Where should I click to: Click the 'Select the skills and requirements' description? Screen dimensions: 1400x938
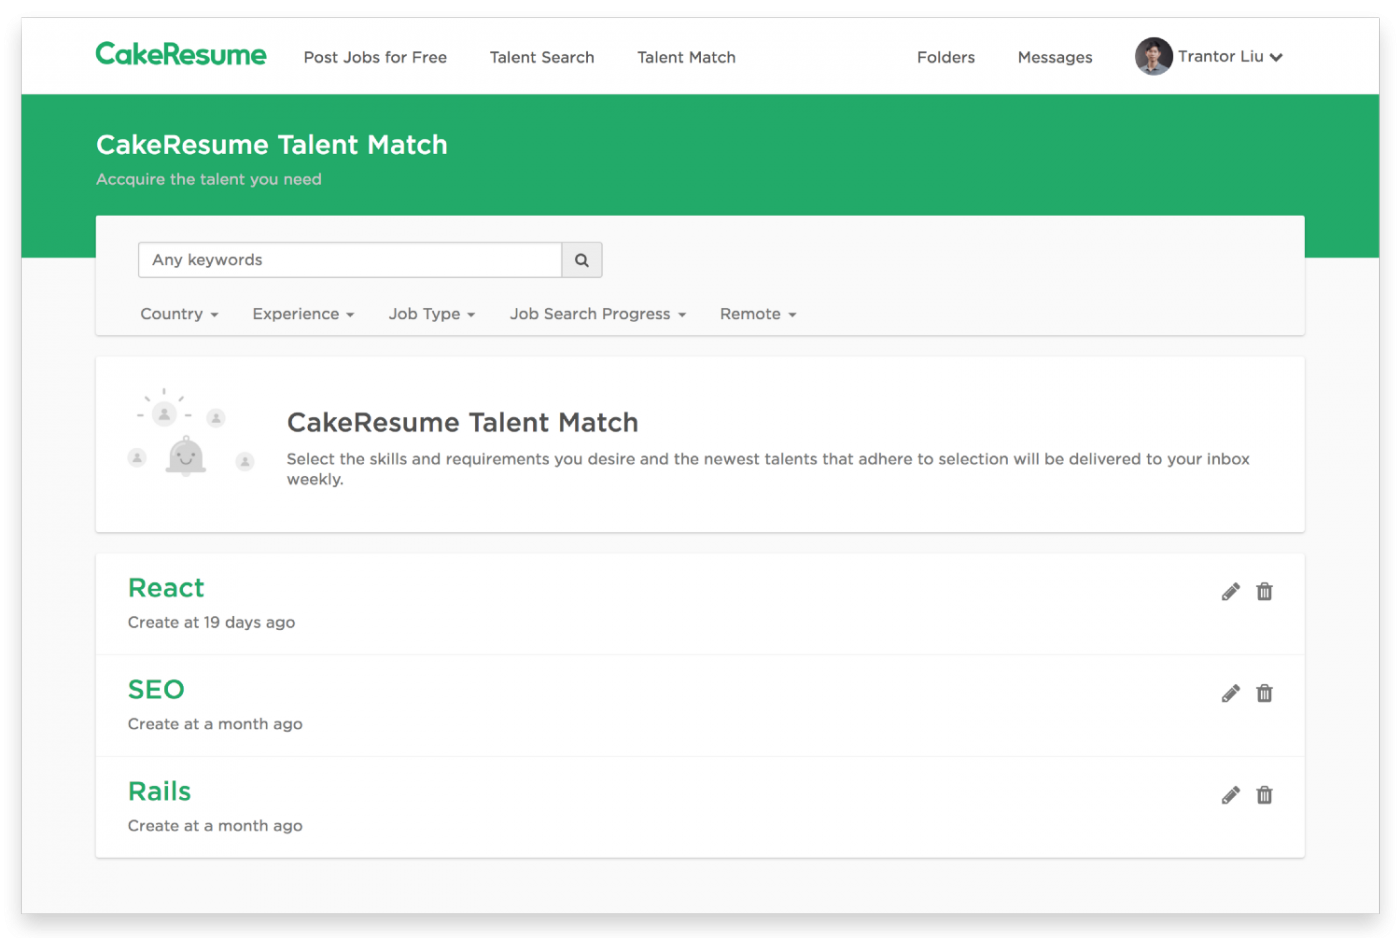pos(768,469)
